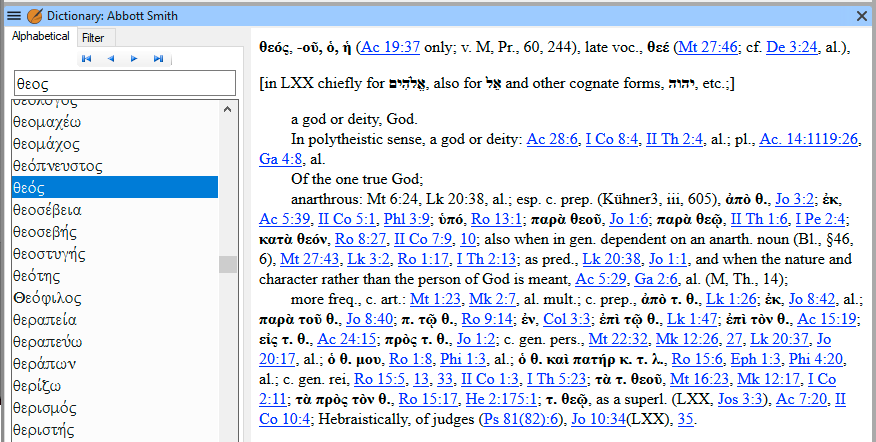Viewport: 876px width, 442px height.
Task: Open the Ac 5:39 reference link
Action: coord(284,219)
